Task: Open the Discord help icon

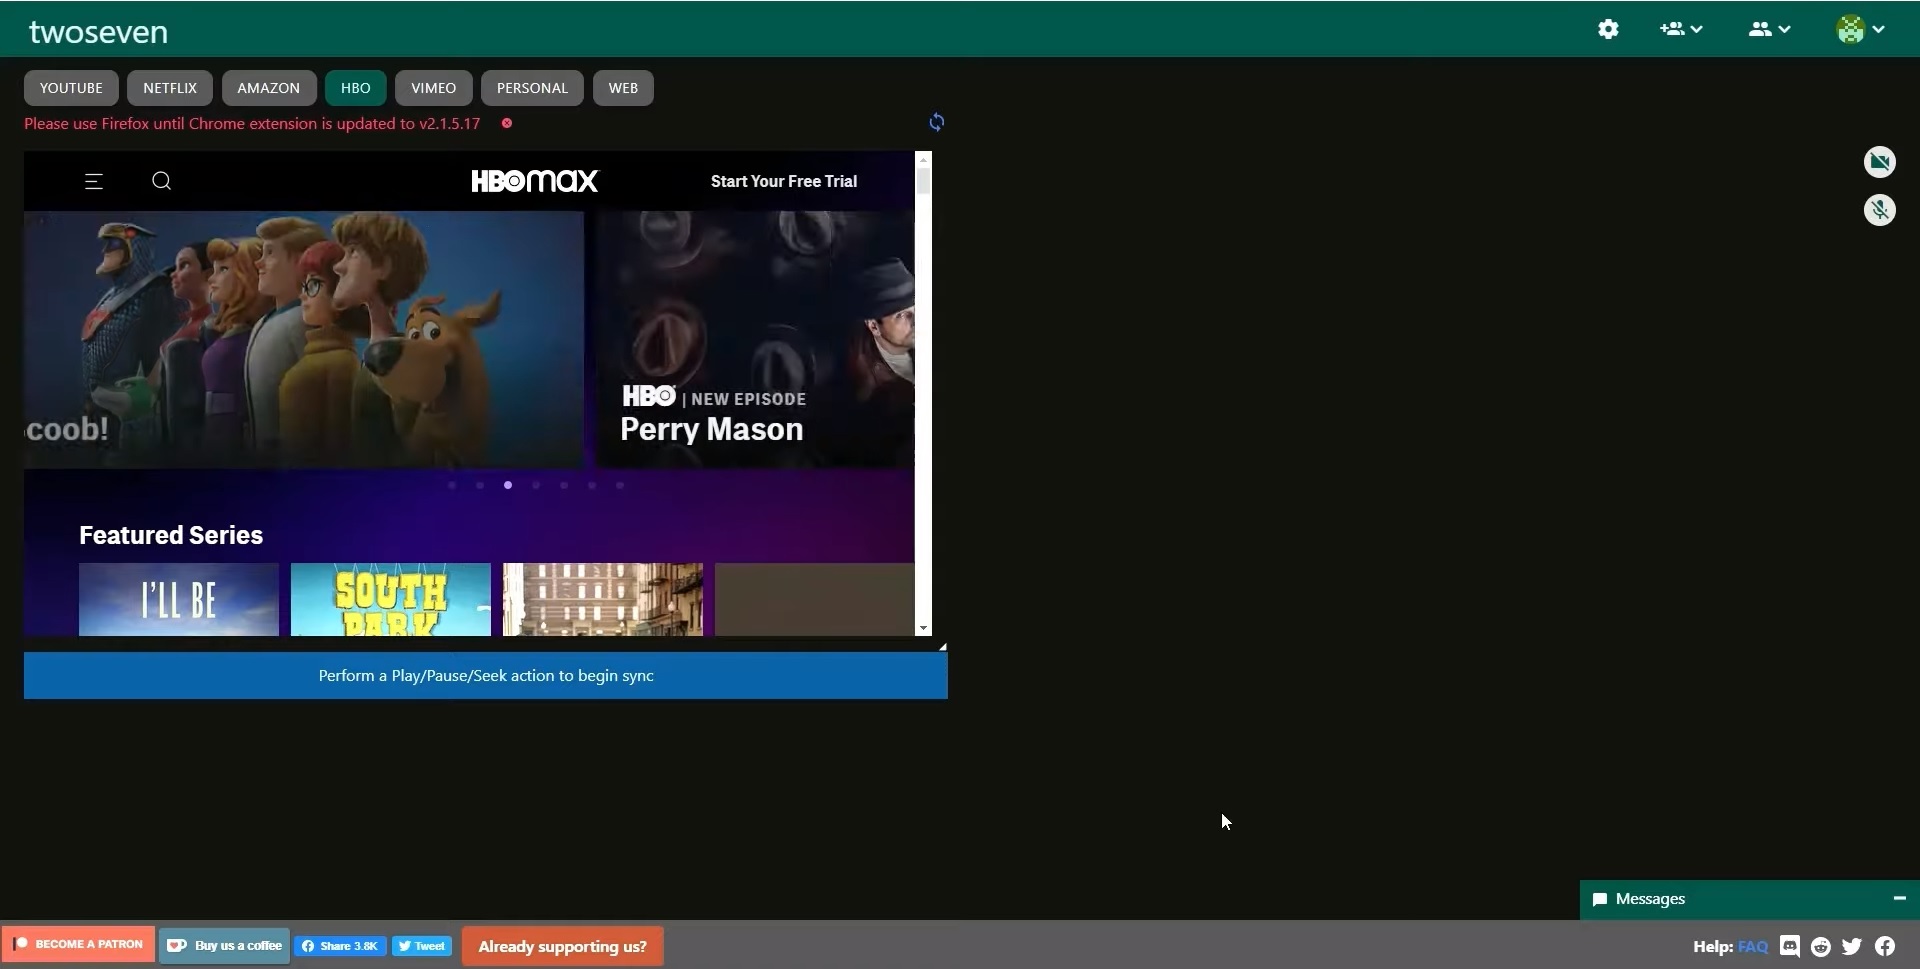Action: click(x=1790, y=946)
